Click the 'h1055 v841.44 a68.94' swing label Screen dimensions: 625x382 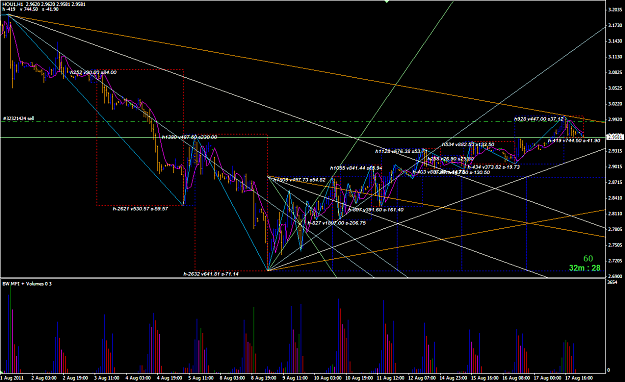click(356, 168)
